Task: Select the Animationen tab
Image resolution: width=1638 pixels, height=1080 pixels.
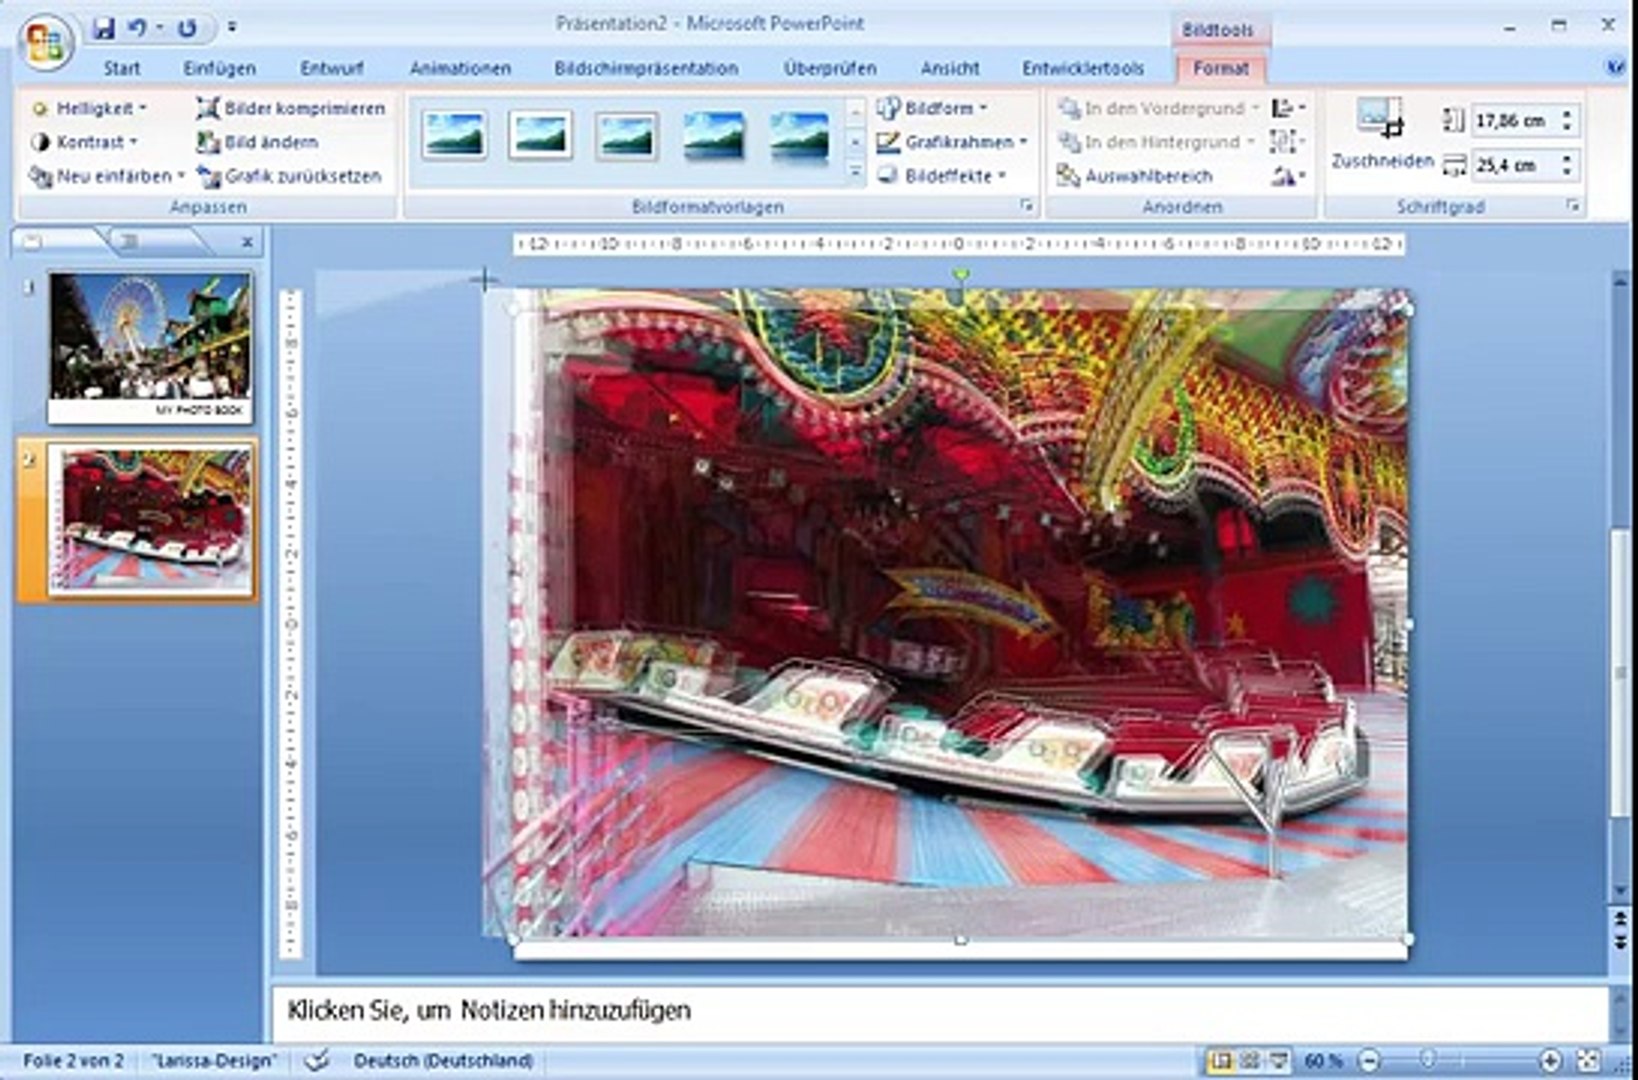Action: [460, 68]
